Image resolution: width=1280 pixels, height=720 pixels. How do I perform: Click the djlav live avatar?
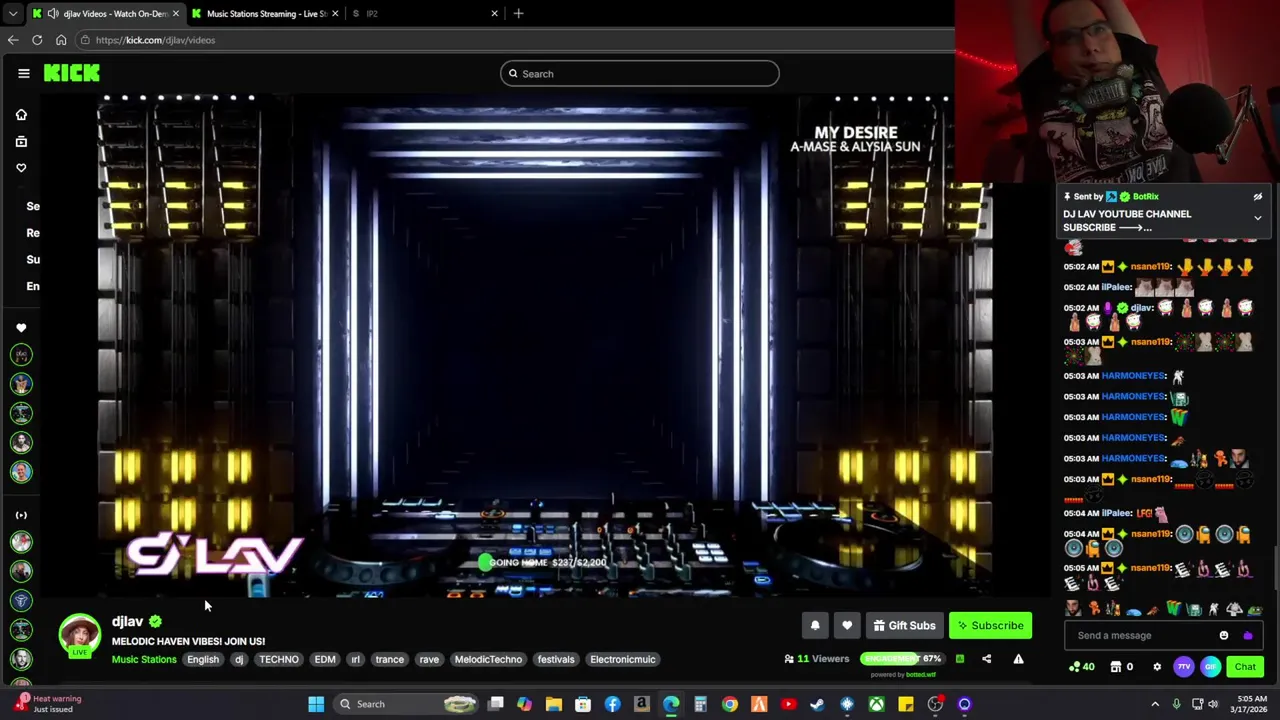tap(79, 634)
